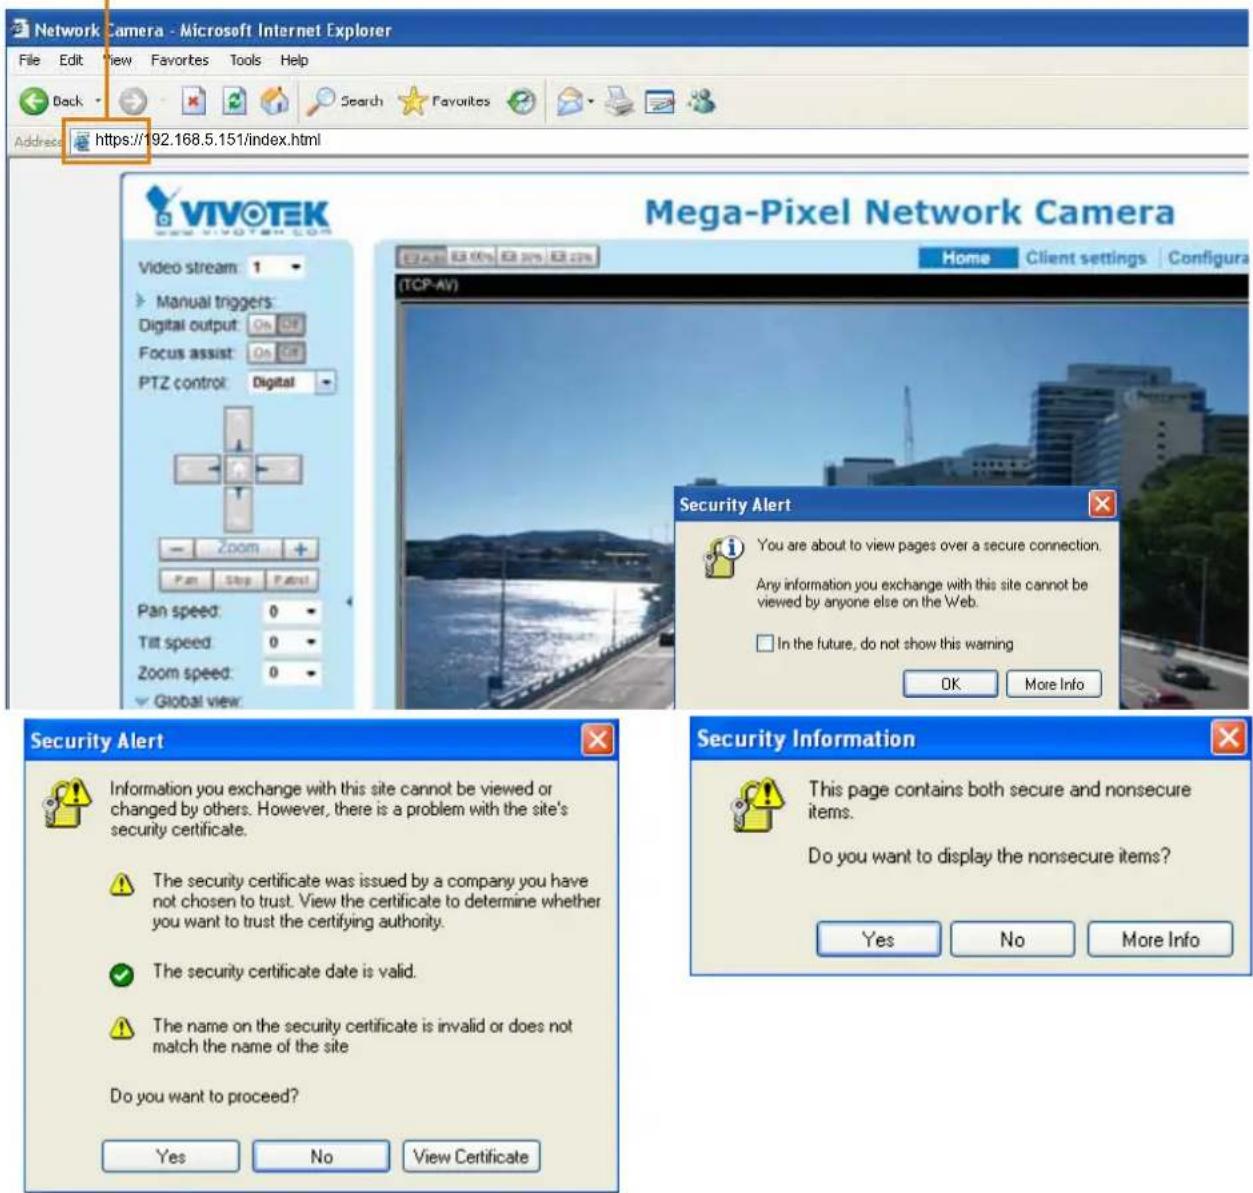The width and height of the screenshot is (1253, 1193).
Task: Click OK in the Security Alert dialog
Action: coord(950,684)
